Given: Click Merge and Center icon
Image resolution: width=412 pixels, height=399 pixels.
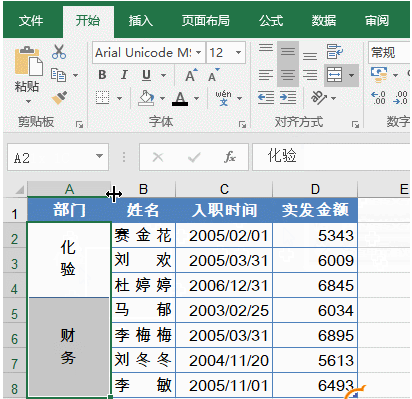Looking at the screenshot, I should click(335, 75).
